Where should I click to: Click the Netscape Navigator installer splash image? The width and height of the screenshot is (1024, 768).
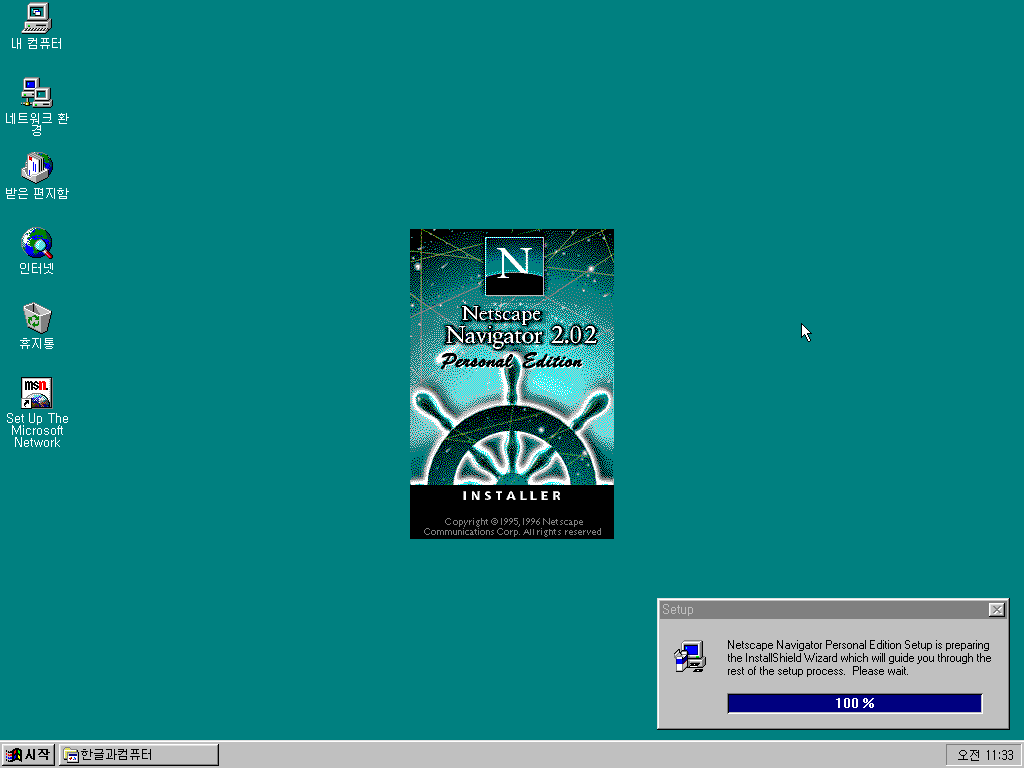512,384
